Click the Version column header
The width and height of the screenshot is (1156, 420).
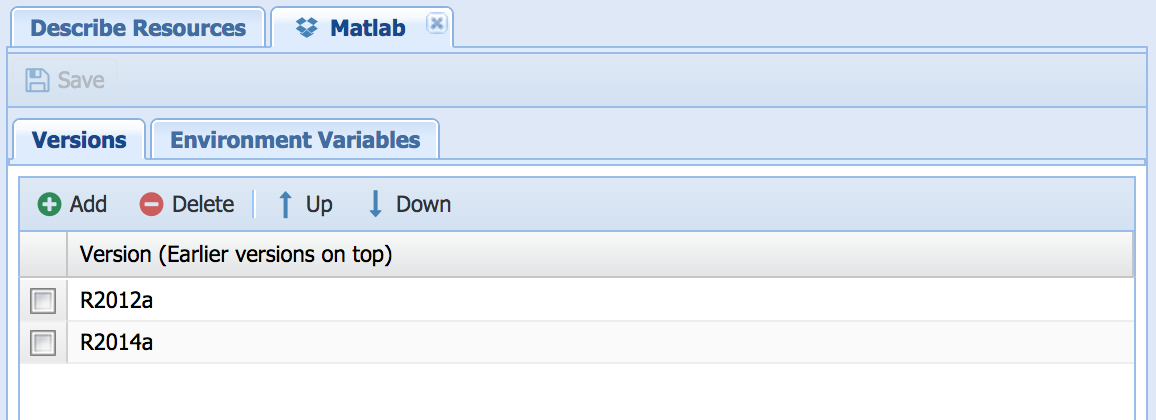click(x=235, y=254)
